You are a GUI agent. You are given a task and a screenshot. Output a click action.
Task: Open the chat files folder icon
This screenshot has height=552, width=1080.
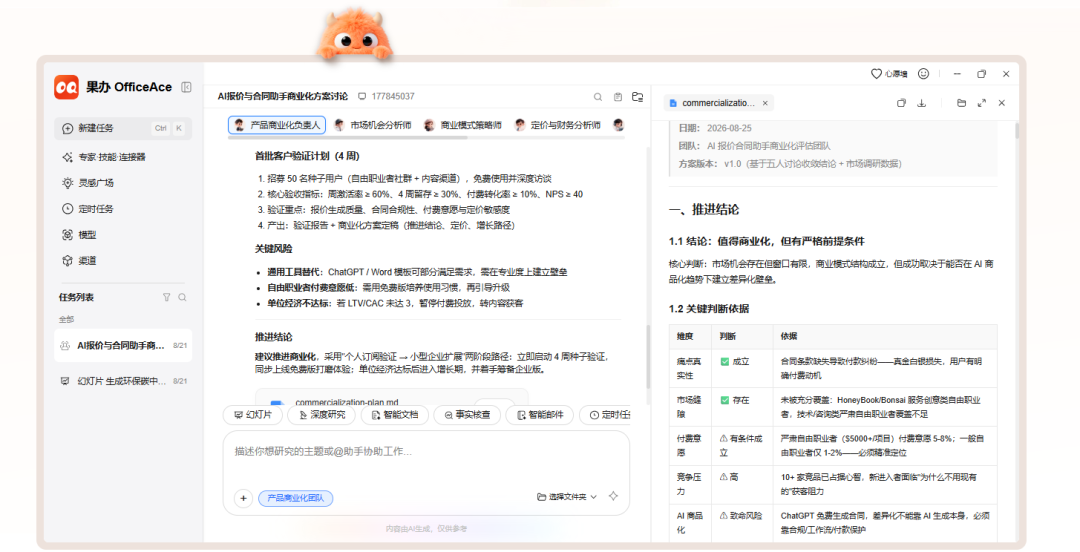pos(638,97)
